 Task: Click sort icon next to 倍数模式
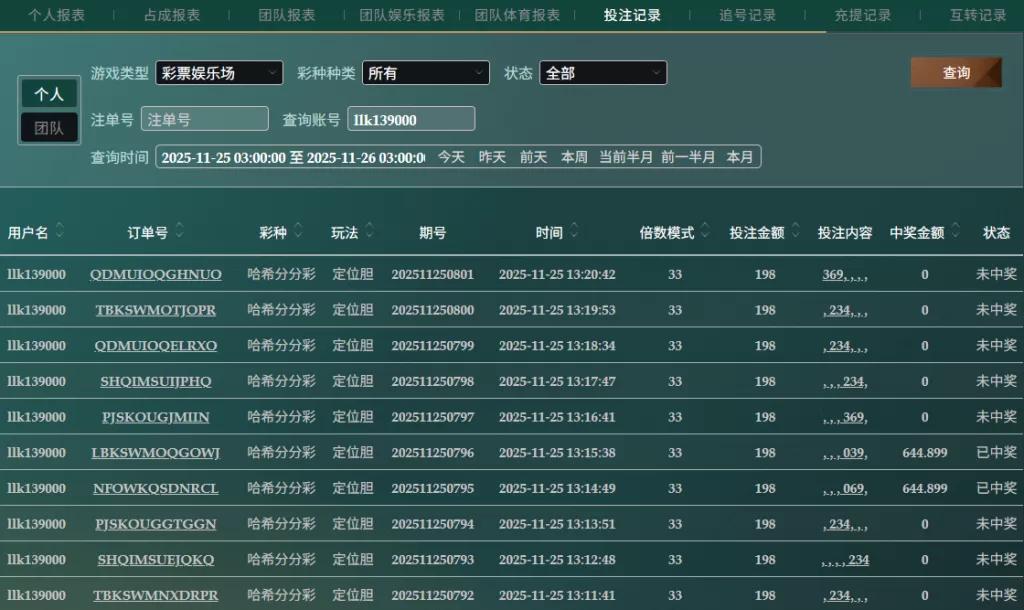[705, 232]
